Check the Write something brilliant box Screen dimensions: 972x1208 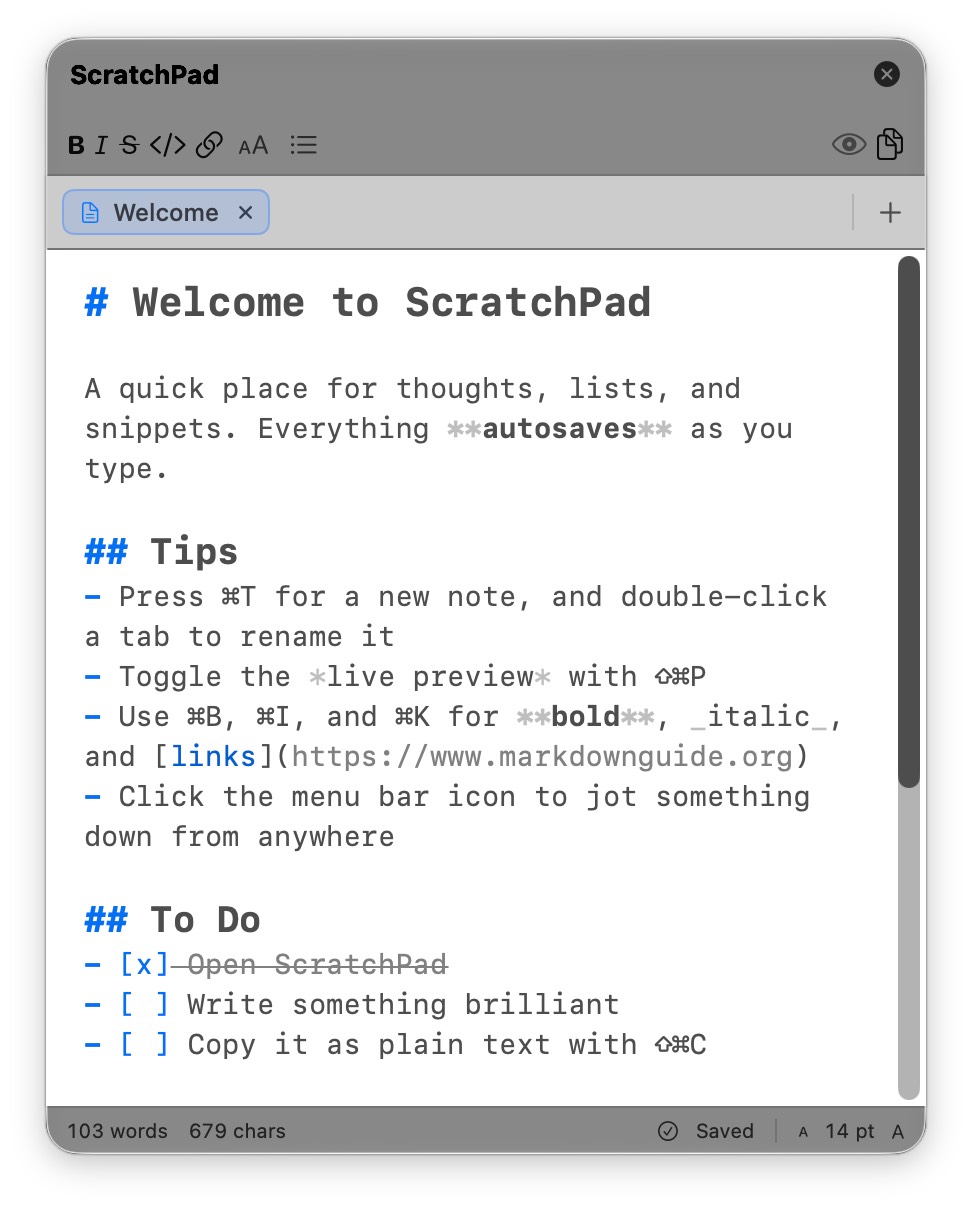[145, 1005]
